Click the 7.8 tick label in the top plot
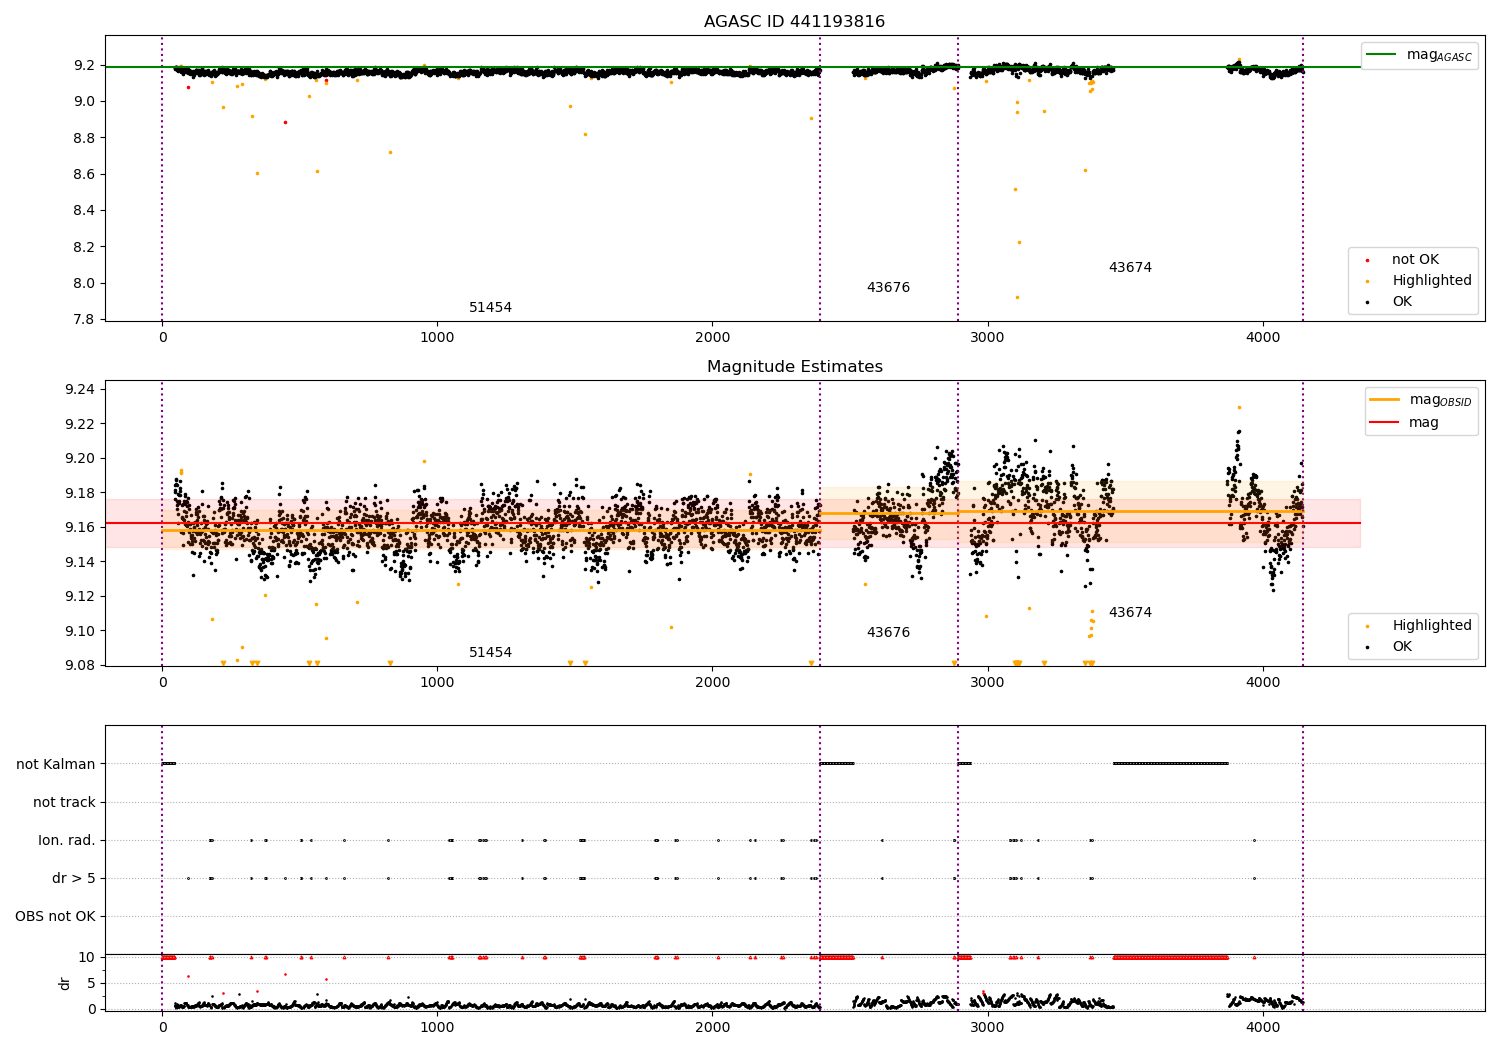Viewport: 1500px width, 1050px height. click(x=83, y=320)
